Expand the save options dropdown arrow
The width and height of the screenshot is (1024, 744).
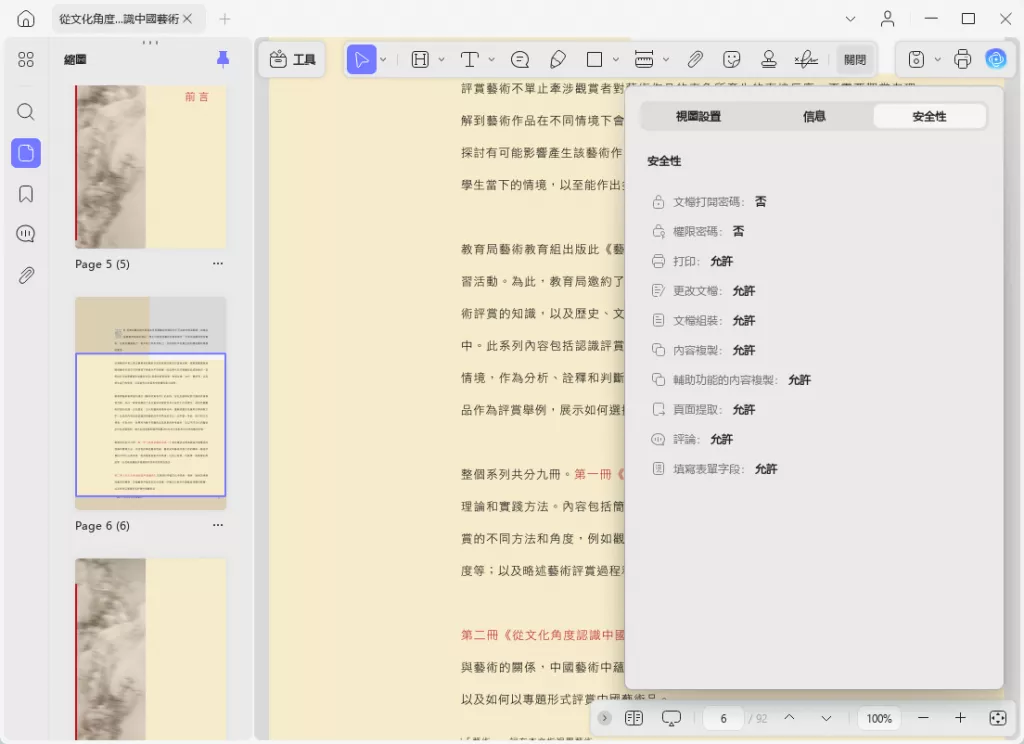(938, 59)
